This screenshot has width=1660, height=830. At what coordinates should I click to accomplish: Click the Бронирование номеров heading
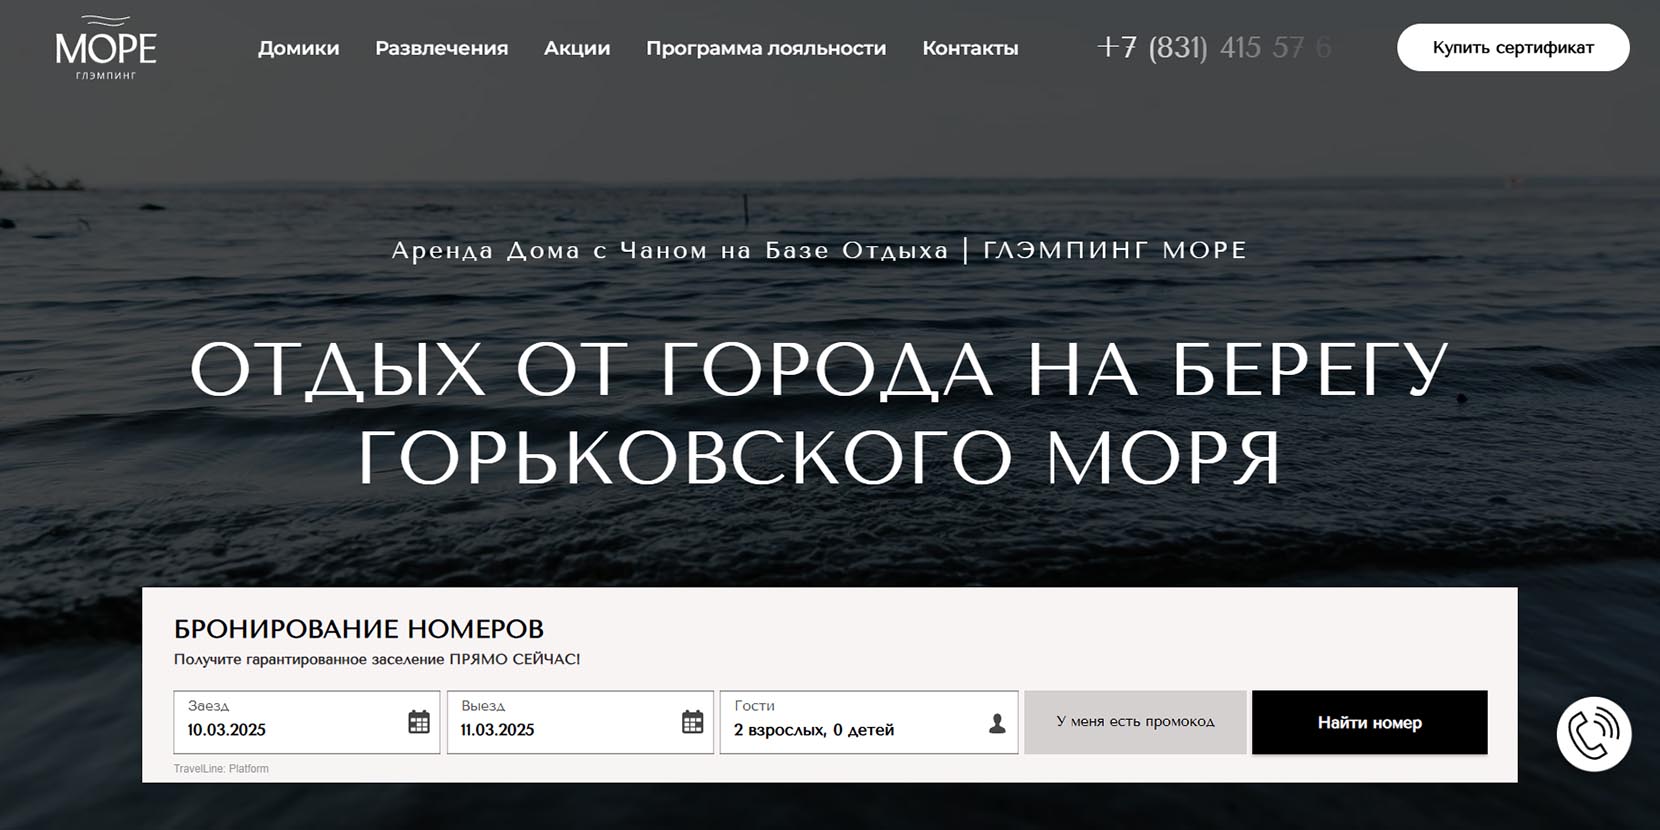pyautogui.click(x=359, y=629)
